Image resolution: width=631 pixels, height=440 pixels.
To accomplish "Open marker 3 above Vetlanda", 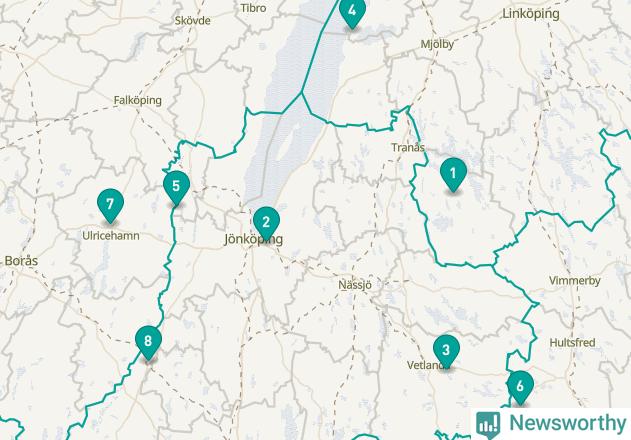I will (446, 351).
